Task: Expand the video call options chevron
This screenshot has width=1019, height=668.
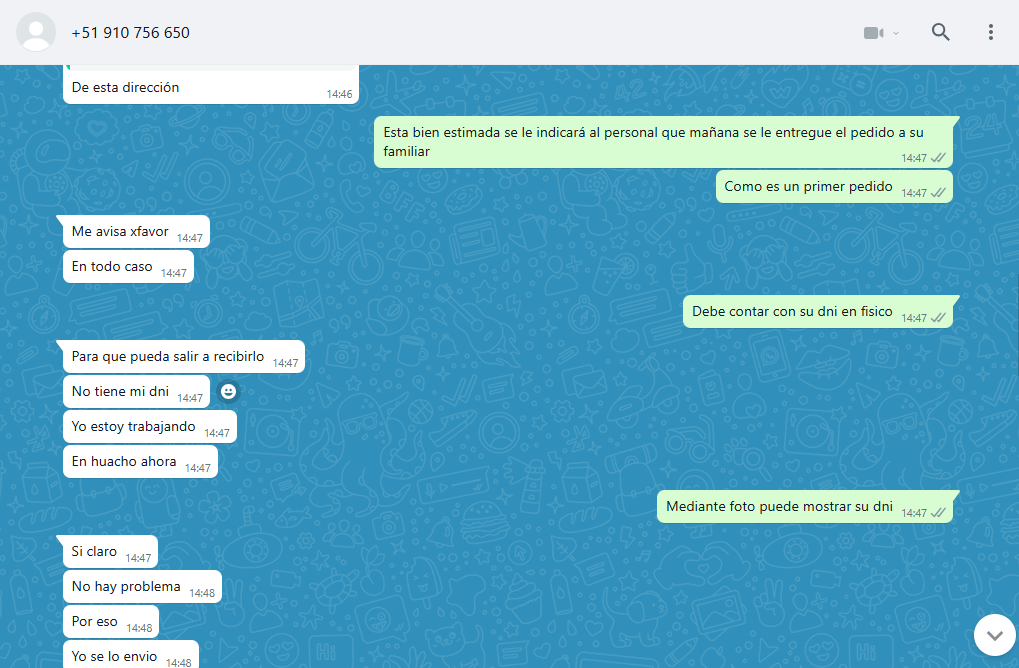Action: tap(896, 33)
